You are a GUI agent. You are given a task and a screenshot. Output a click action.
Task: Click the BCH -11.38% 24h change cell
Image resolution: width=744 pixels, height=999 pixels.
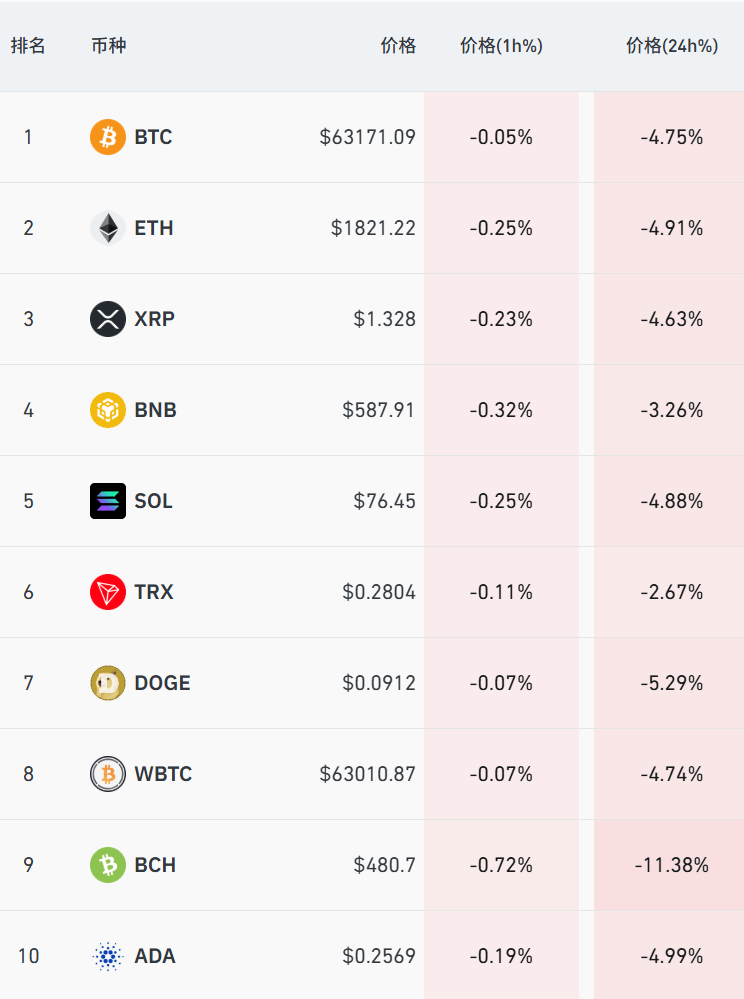[672, 865]
